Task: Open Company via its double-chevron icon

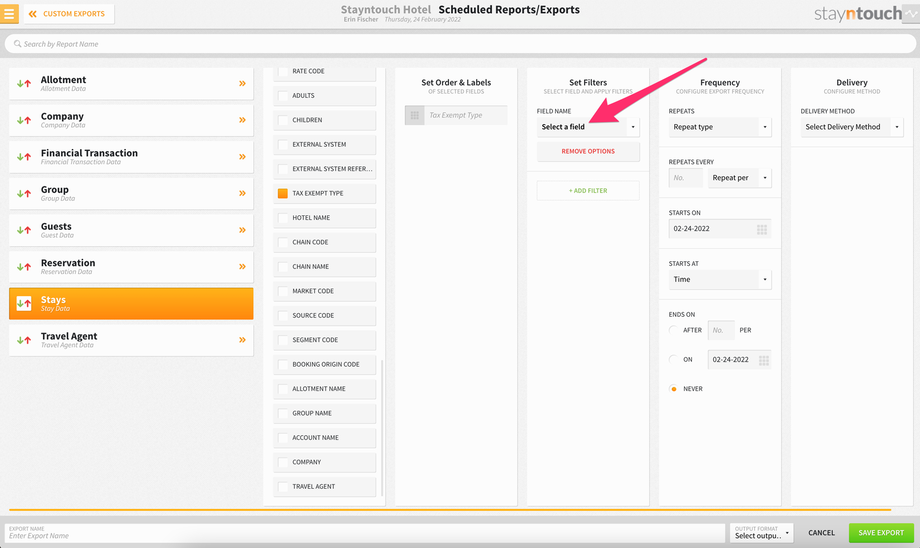Action: tap(242, 120)
